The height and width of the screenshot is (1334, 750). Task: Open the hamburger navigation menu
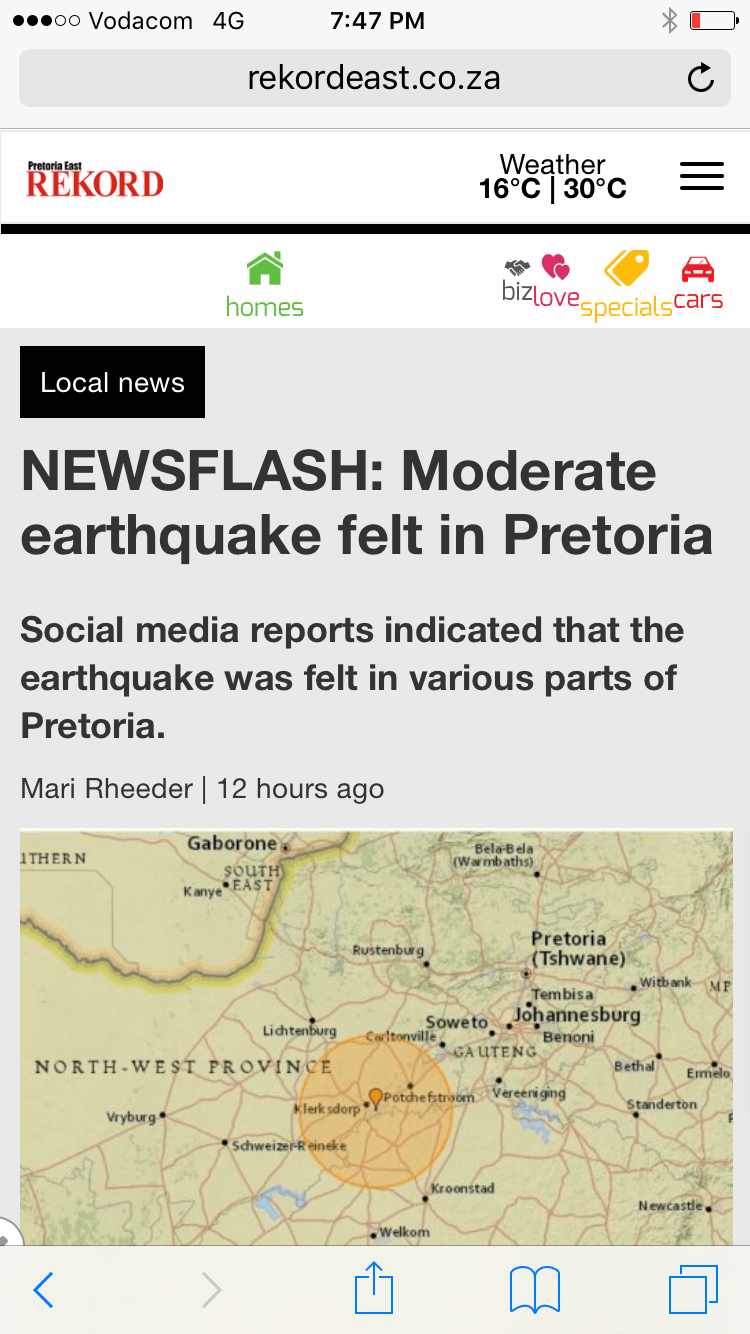(x=701, y=176)
